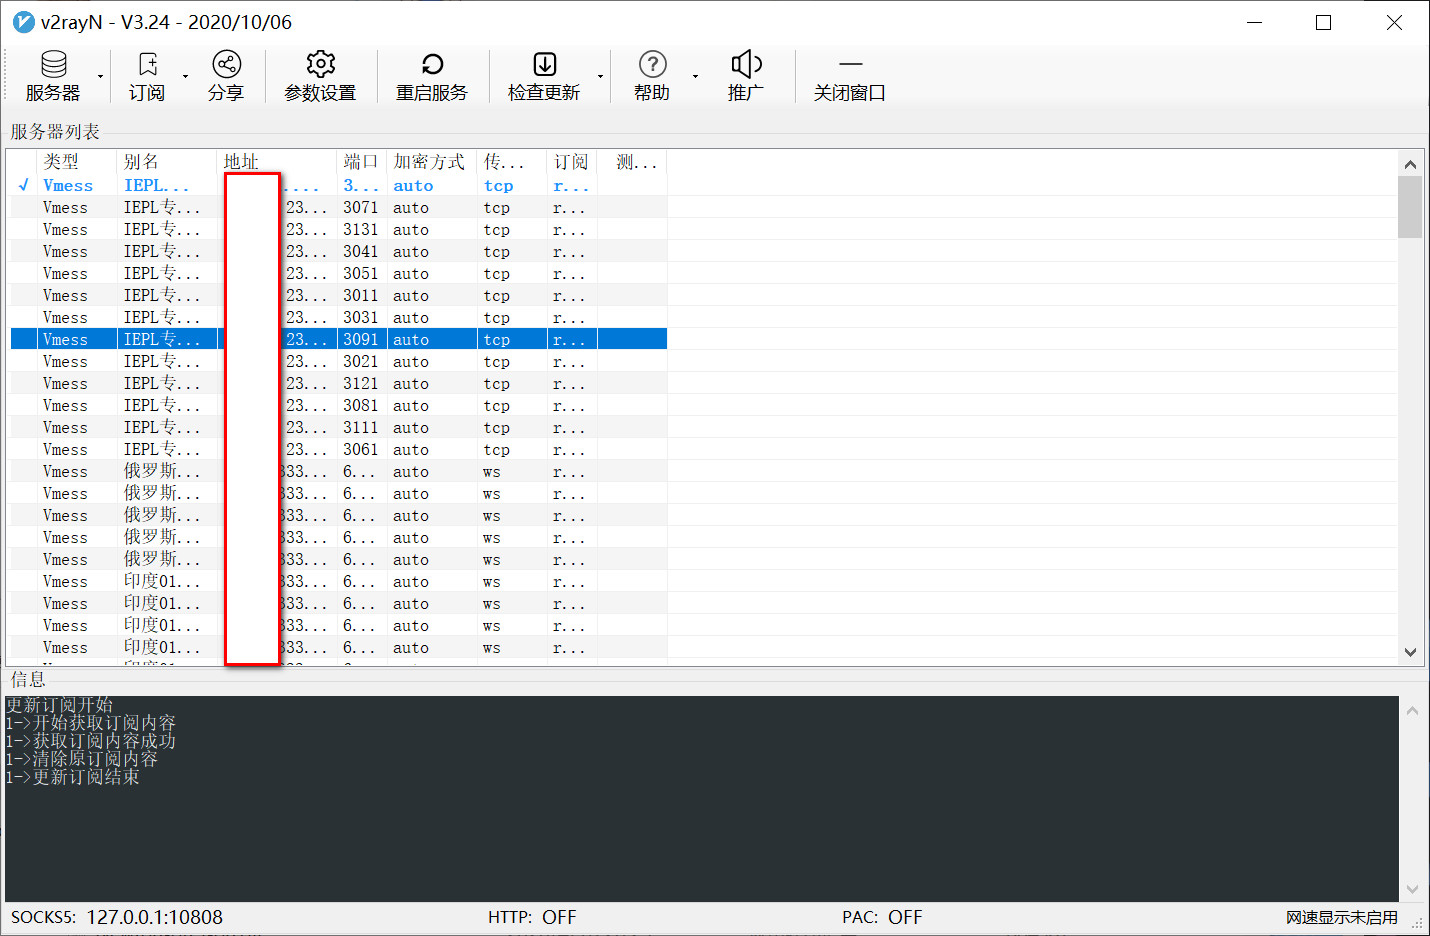Select server row with port 3131
The width and height of the screenshot is (1430, 936).
[x=339, y=230]
